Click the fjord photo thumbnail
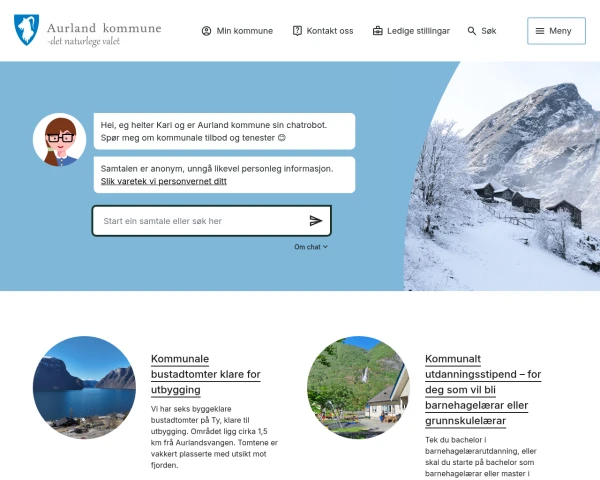 tap(84, 387)
